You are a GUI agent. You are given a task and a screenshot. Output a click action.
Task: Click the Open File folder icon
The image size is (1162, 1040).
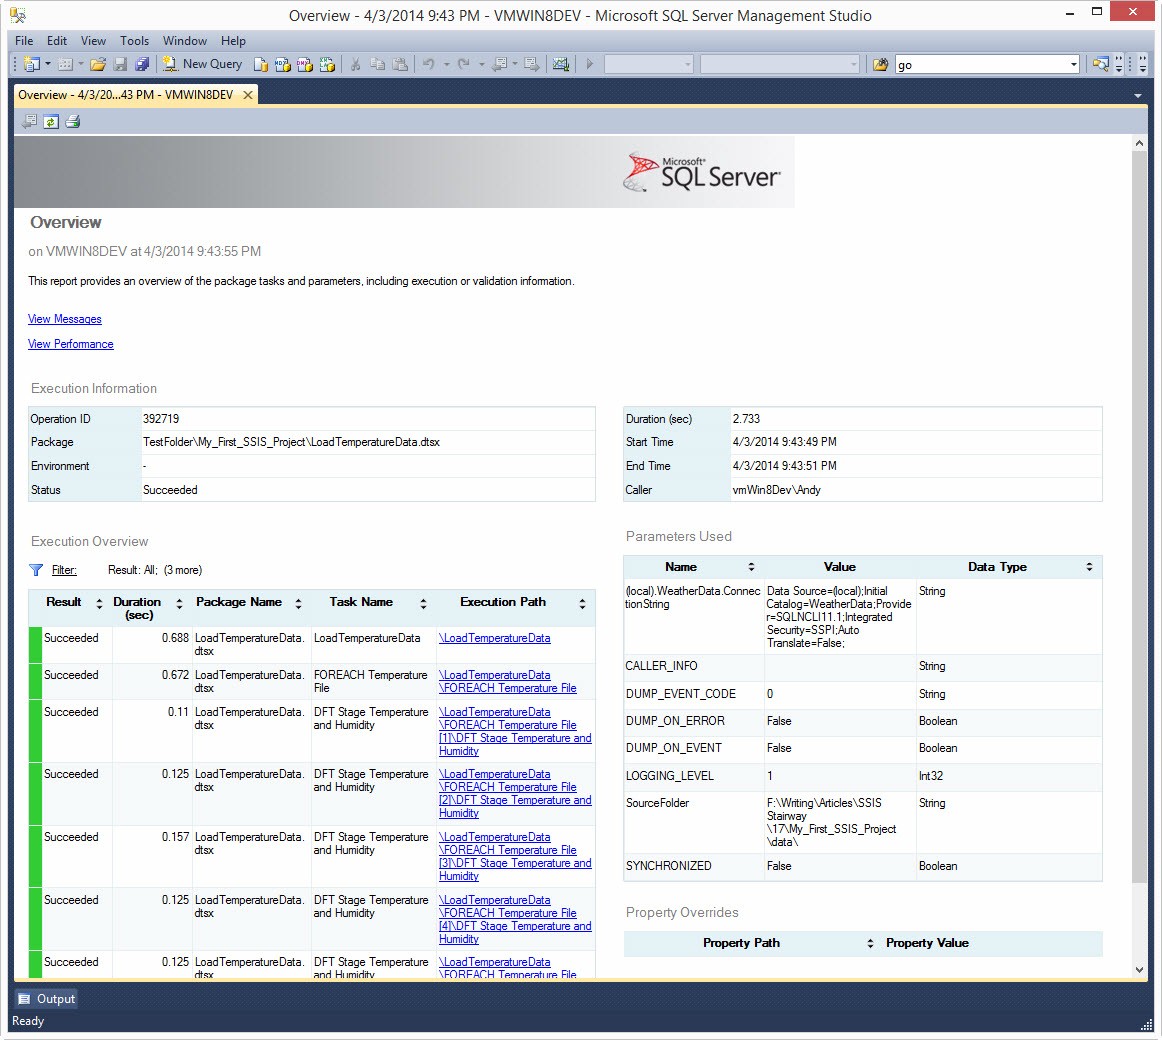click(98, 64)
